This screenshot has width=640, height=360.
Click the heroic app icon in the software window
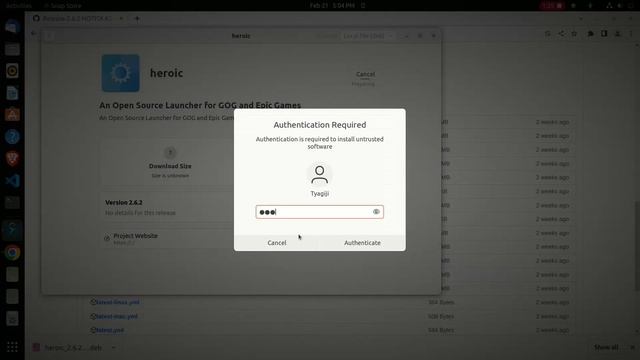pos(120,73)
